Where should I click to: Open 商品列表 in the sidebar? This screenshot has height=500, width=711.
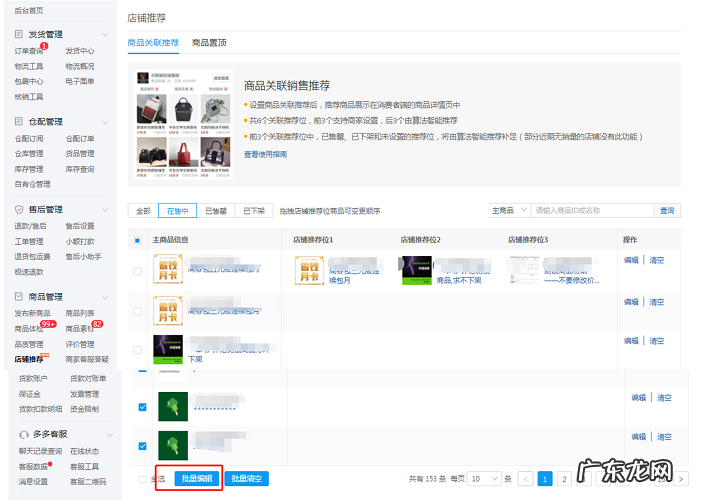[x=80, y=313]
